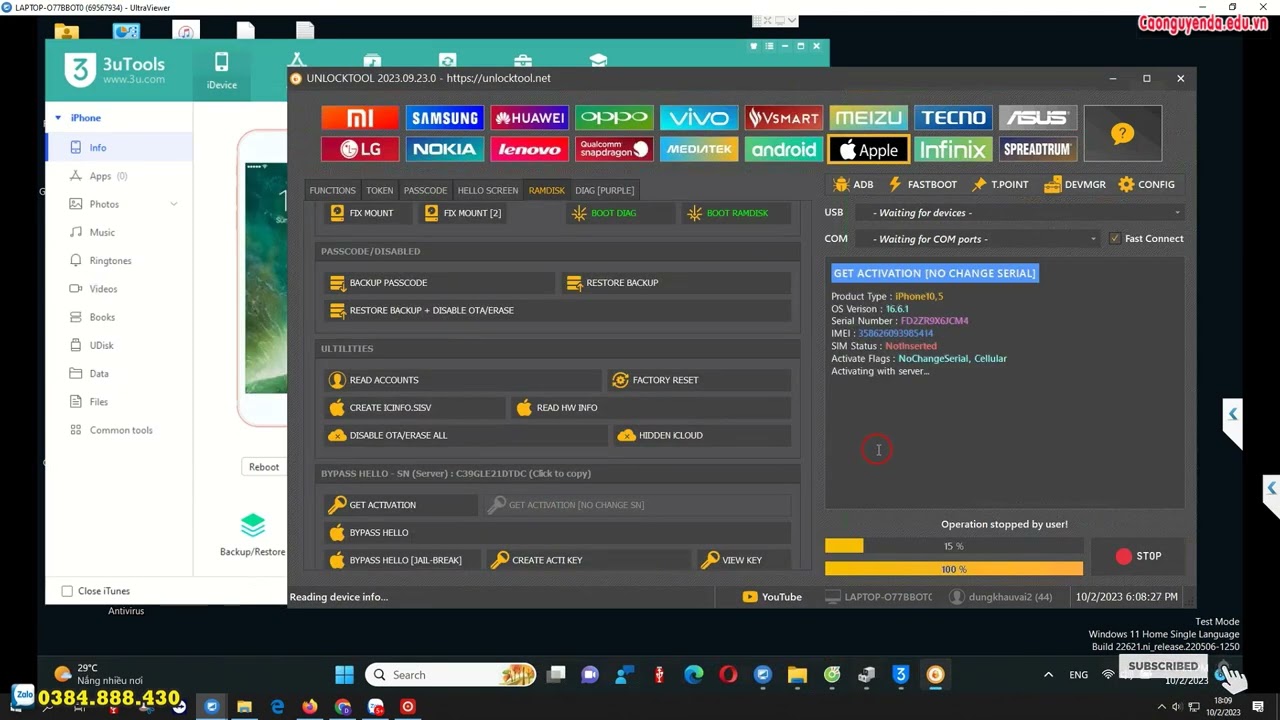Expand the Photos chevron in 3uTools sidebar
1280x720 pixels.
point(174,204)
